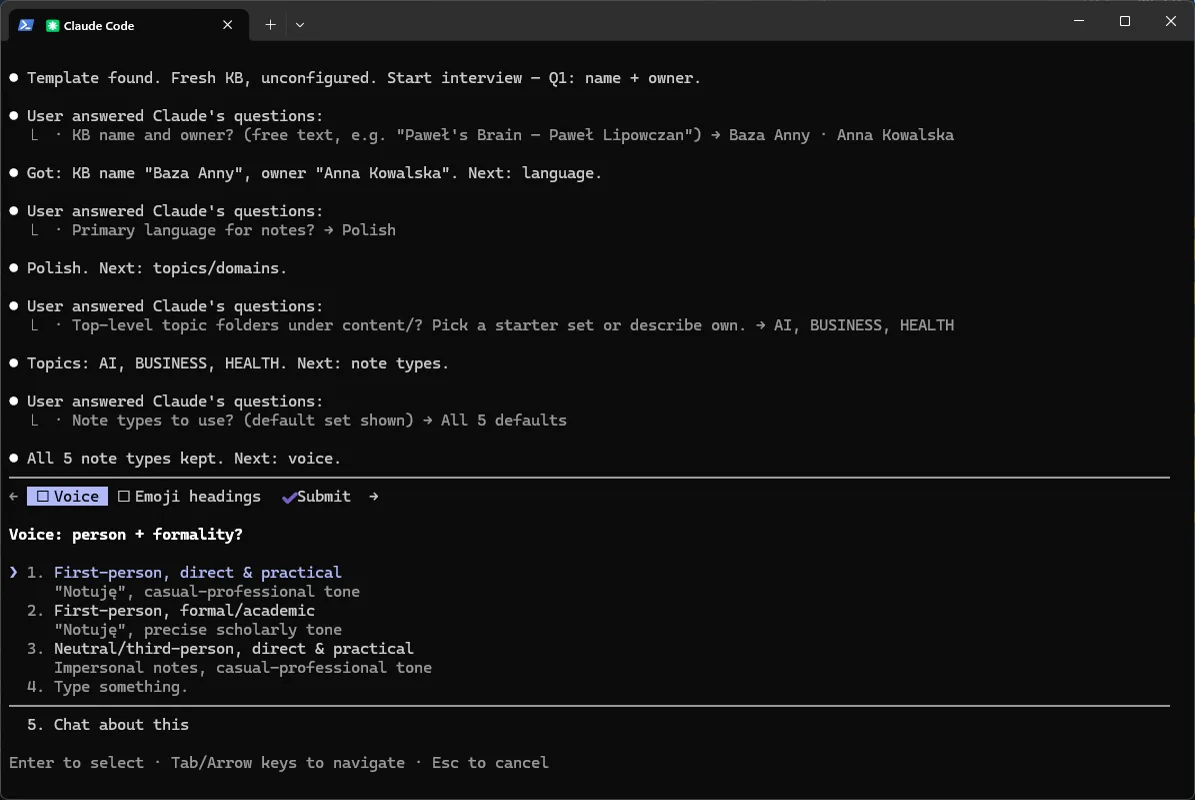This screenshot has width=1195, height=800.
Task: Select the Submit step
Action: point(316,497)
